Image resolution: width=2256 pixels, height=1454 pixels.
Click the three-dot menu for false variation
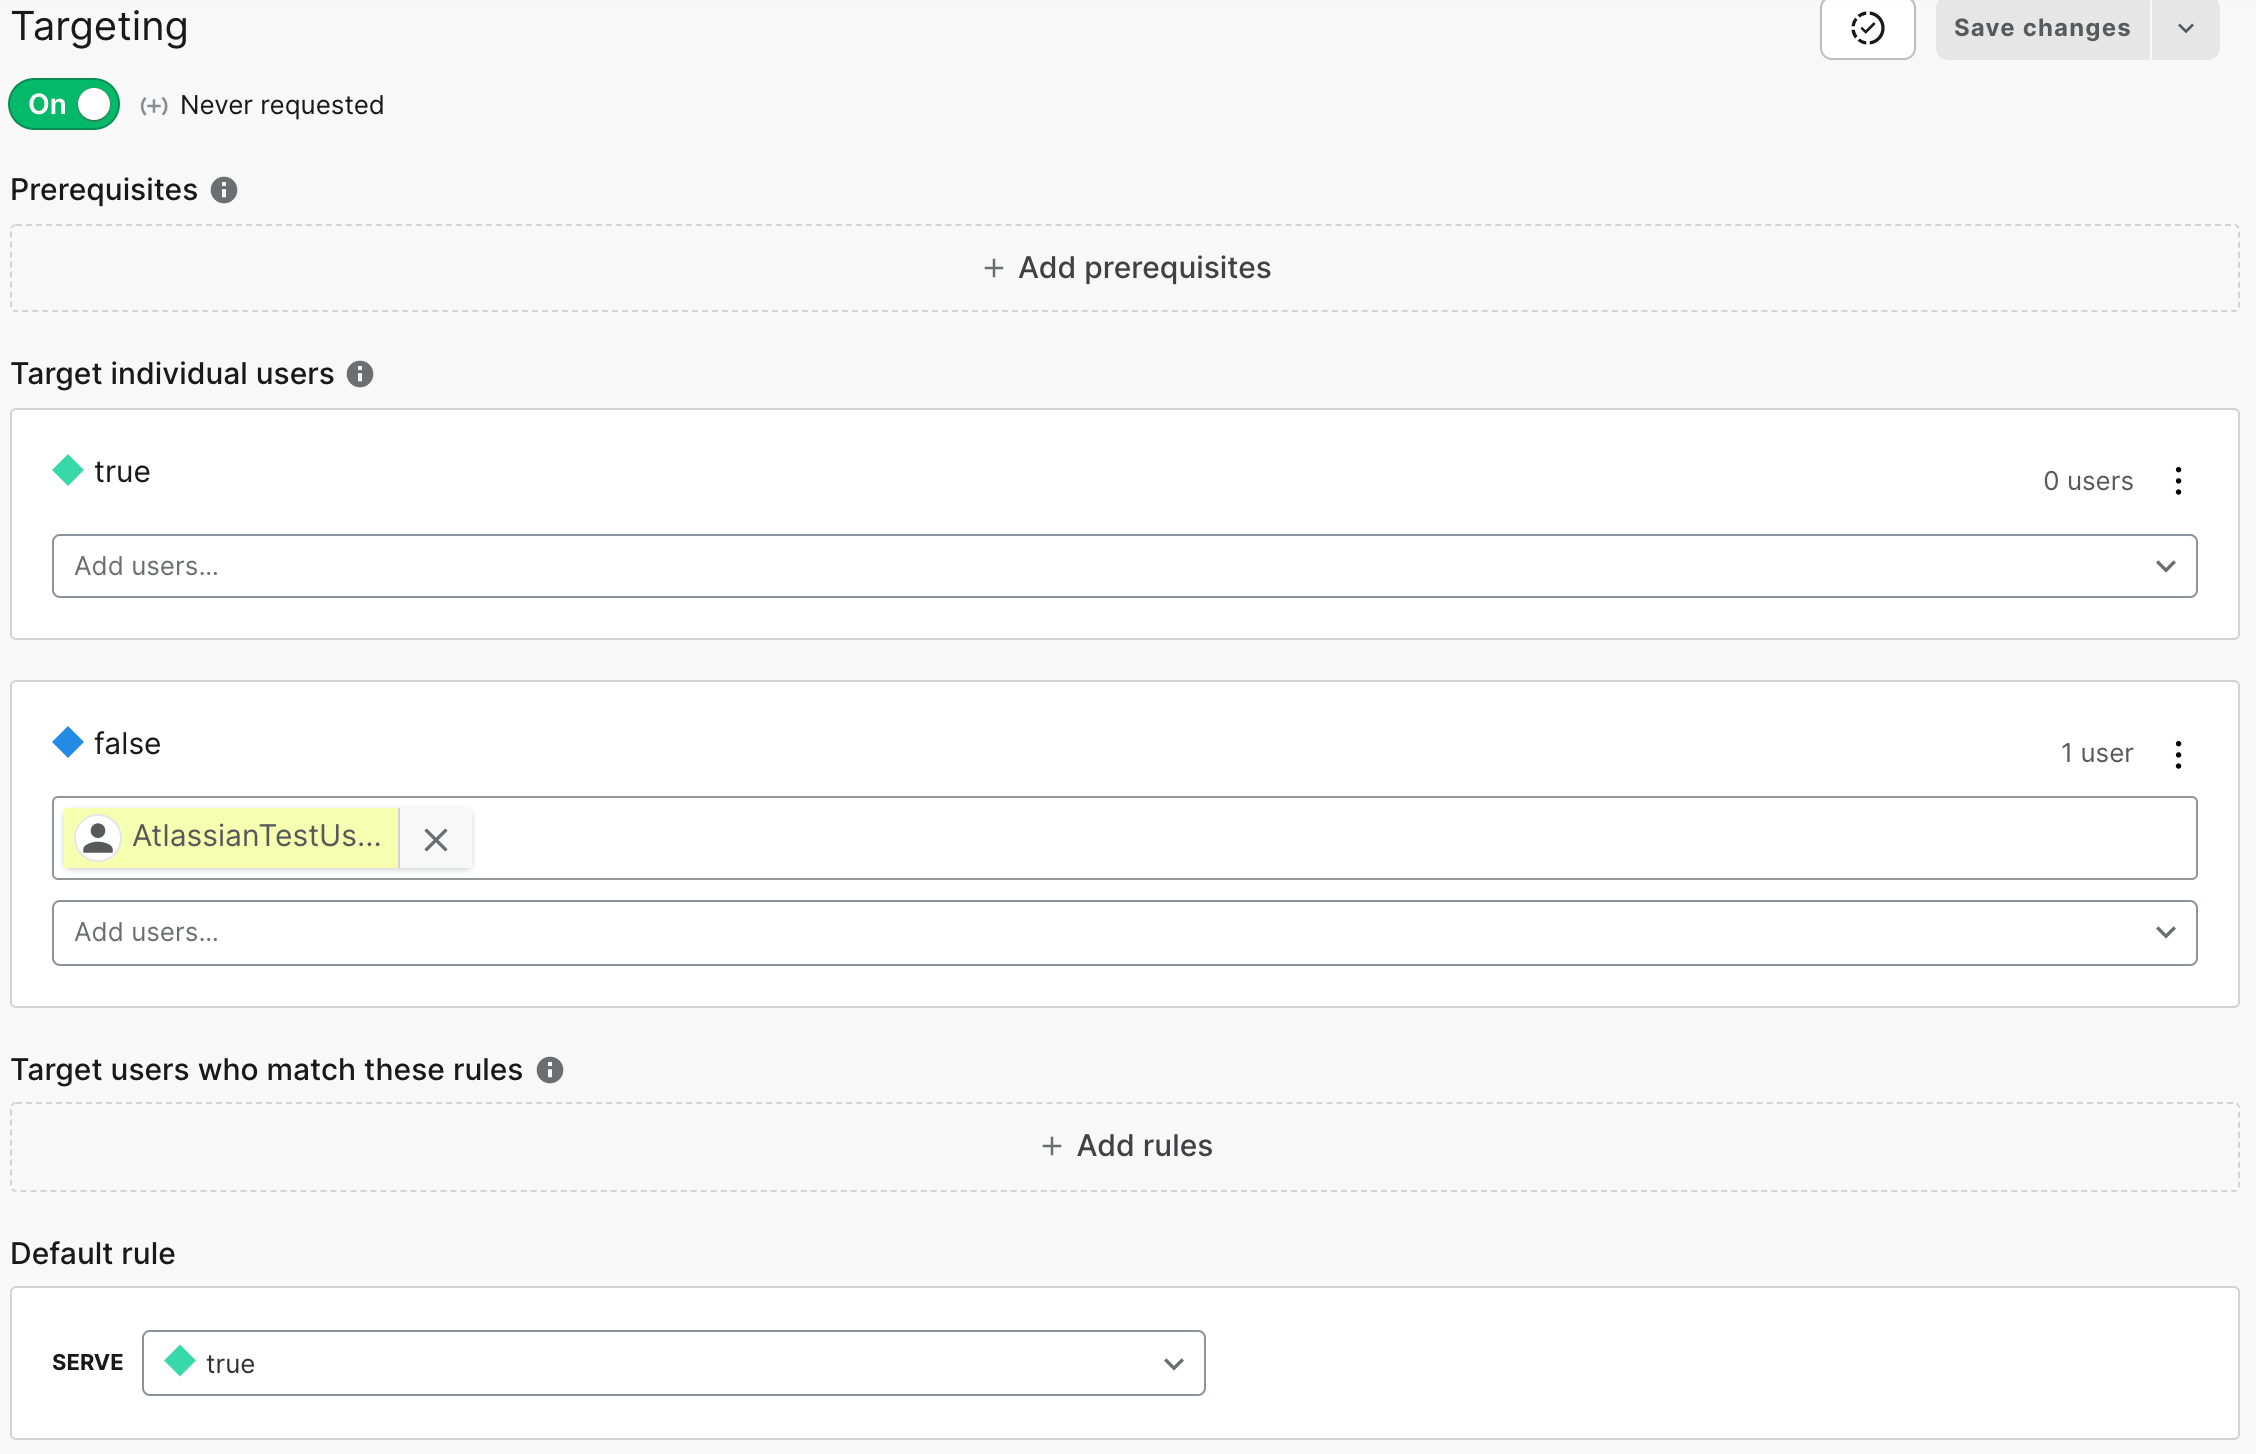2177,753
